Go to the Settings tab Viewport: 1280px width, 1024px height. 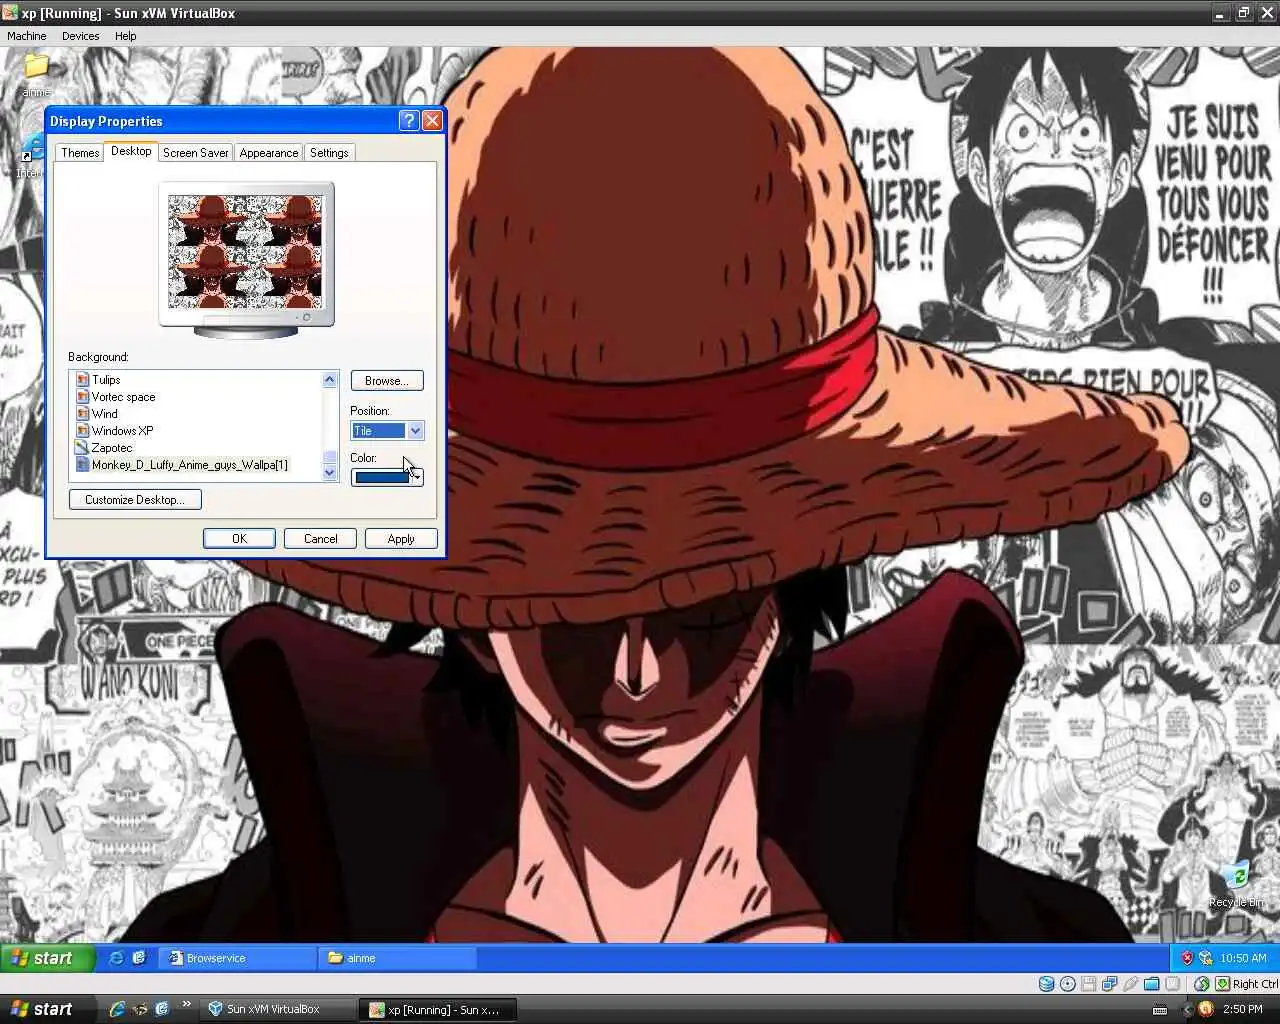click(329, 153)
